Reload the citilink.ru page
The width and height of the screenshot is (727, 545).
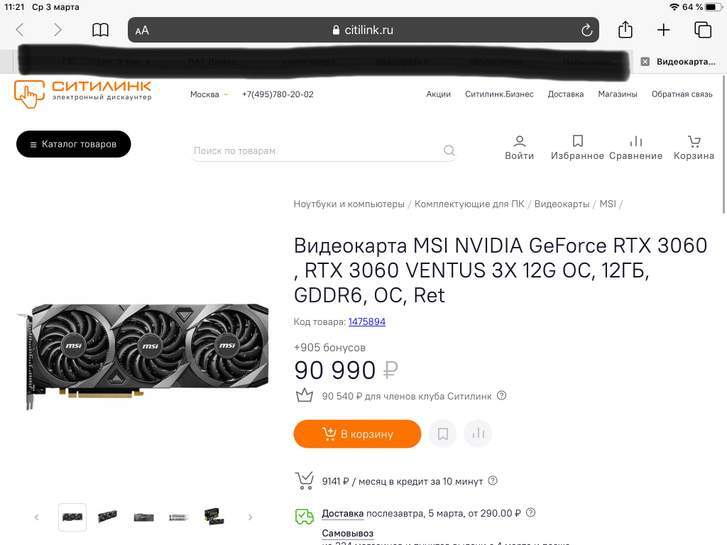[587, 30]
